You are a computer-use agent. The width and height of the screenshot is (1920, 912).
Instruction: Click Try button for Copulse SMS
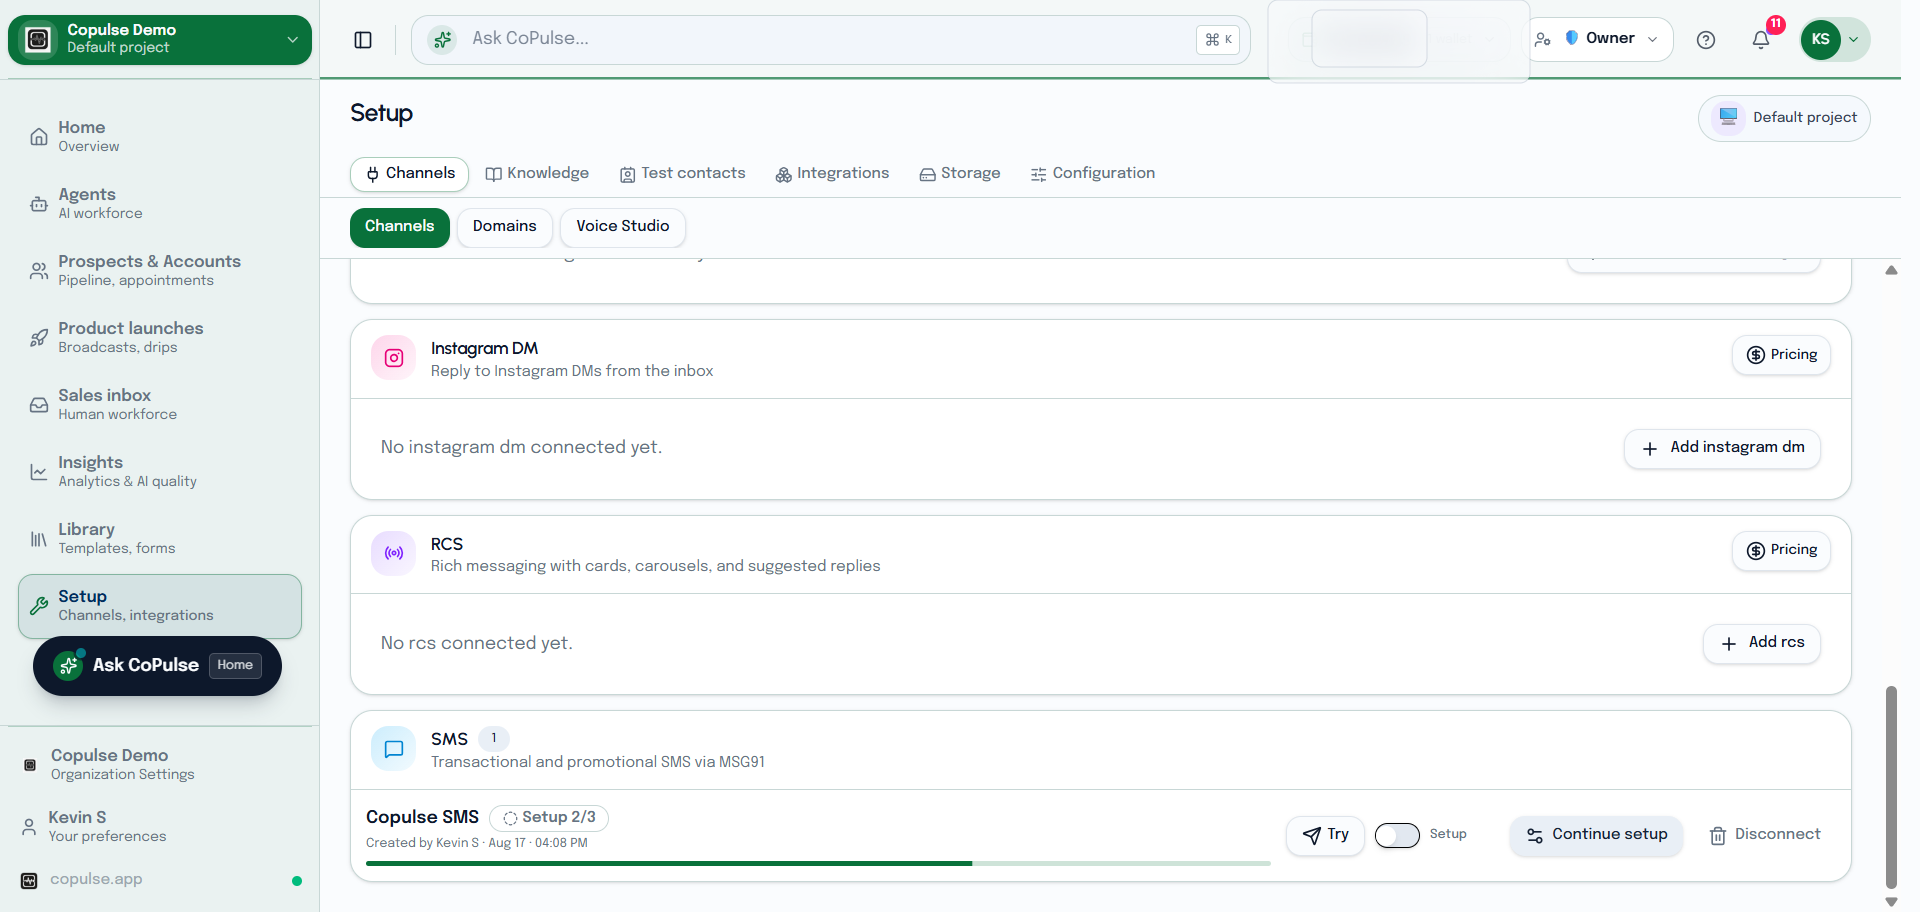pyautogui.click(x=1326, y=835)
